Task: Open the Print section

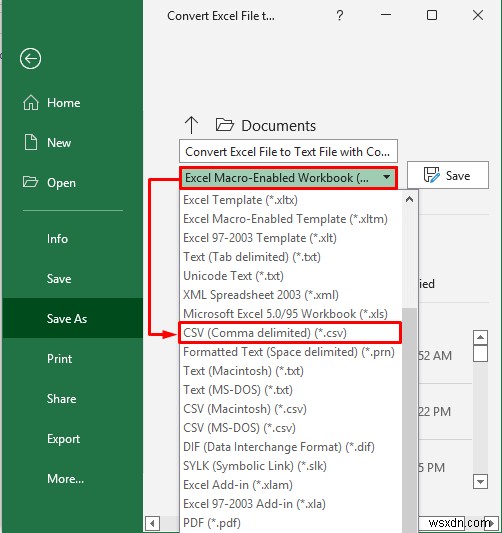Action: click(x=59, y=359)
